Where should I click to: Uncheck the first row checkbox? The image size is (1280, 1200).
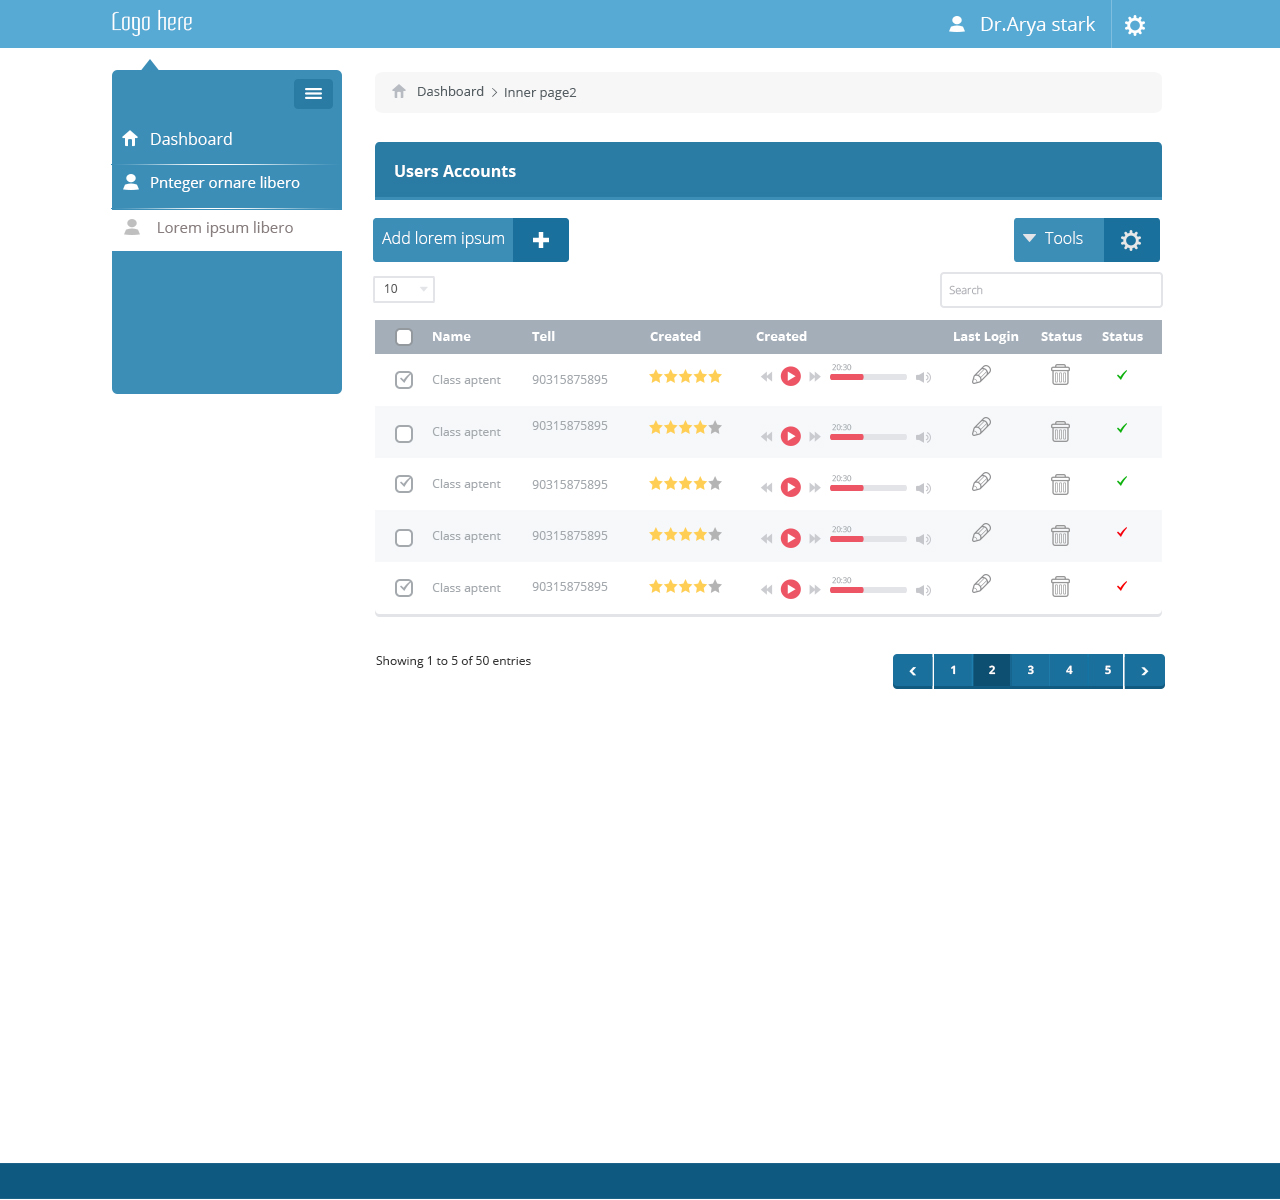(x=404, y=380)
